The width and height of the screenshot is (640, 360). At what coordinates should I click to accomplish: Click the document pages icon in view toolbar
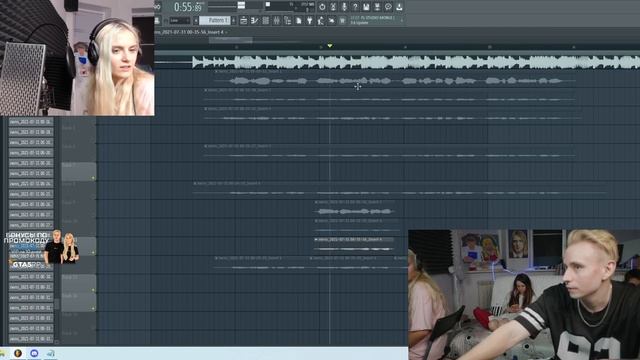click(299, 20)
